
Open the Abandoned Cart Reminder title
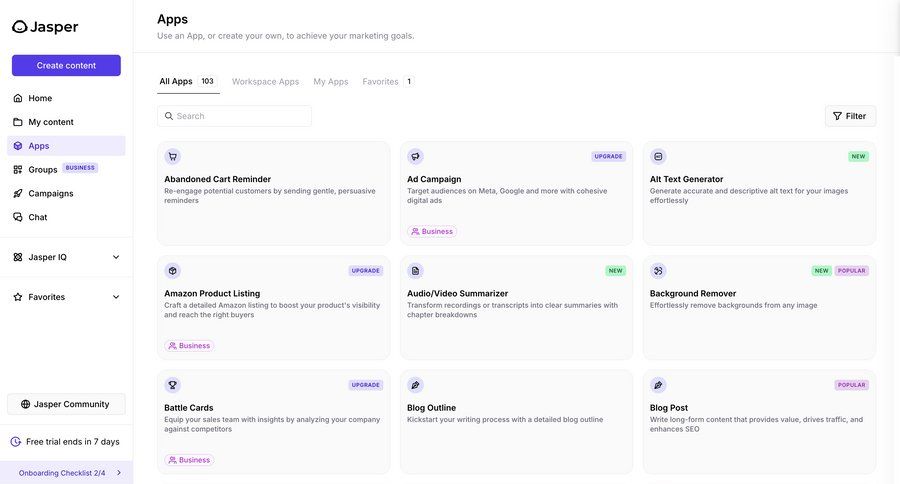[218, 179]
